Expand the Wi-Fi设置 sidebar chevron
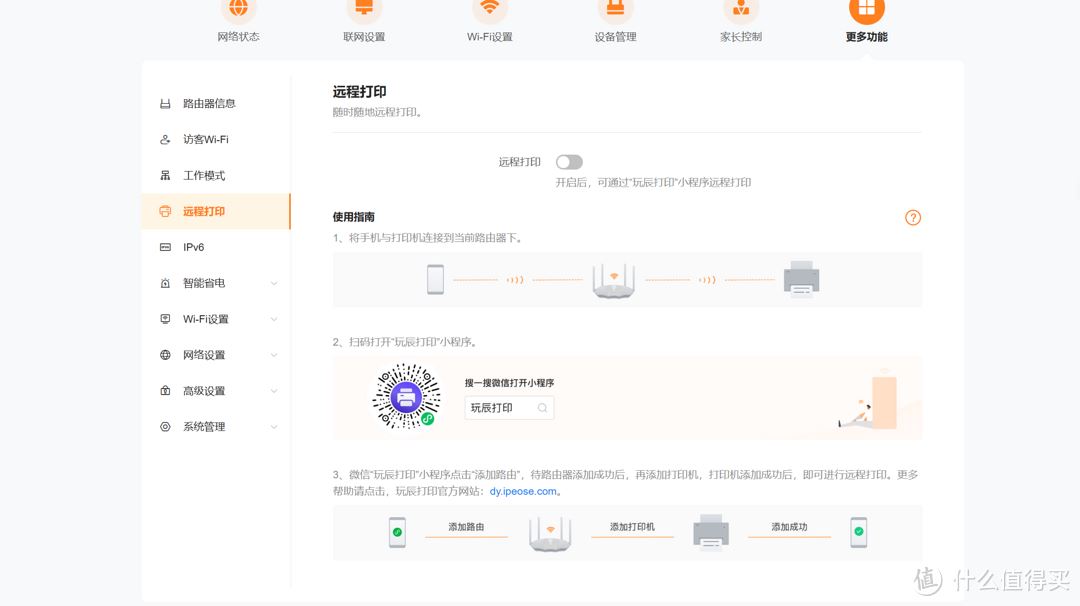This screenshot has height=606, width=1080. [274, 320]
